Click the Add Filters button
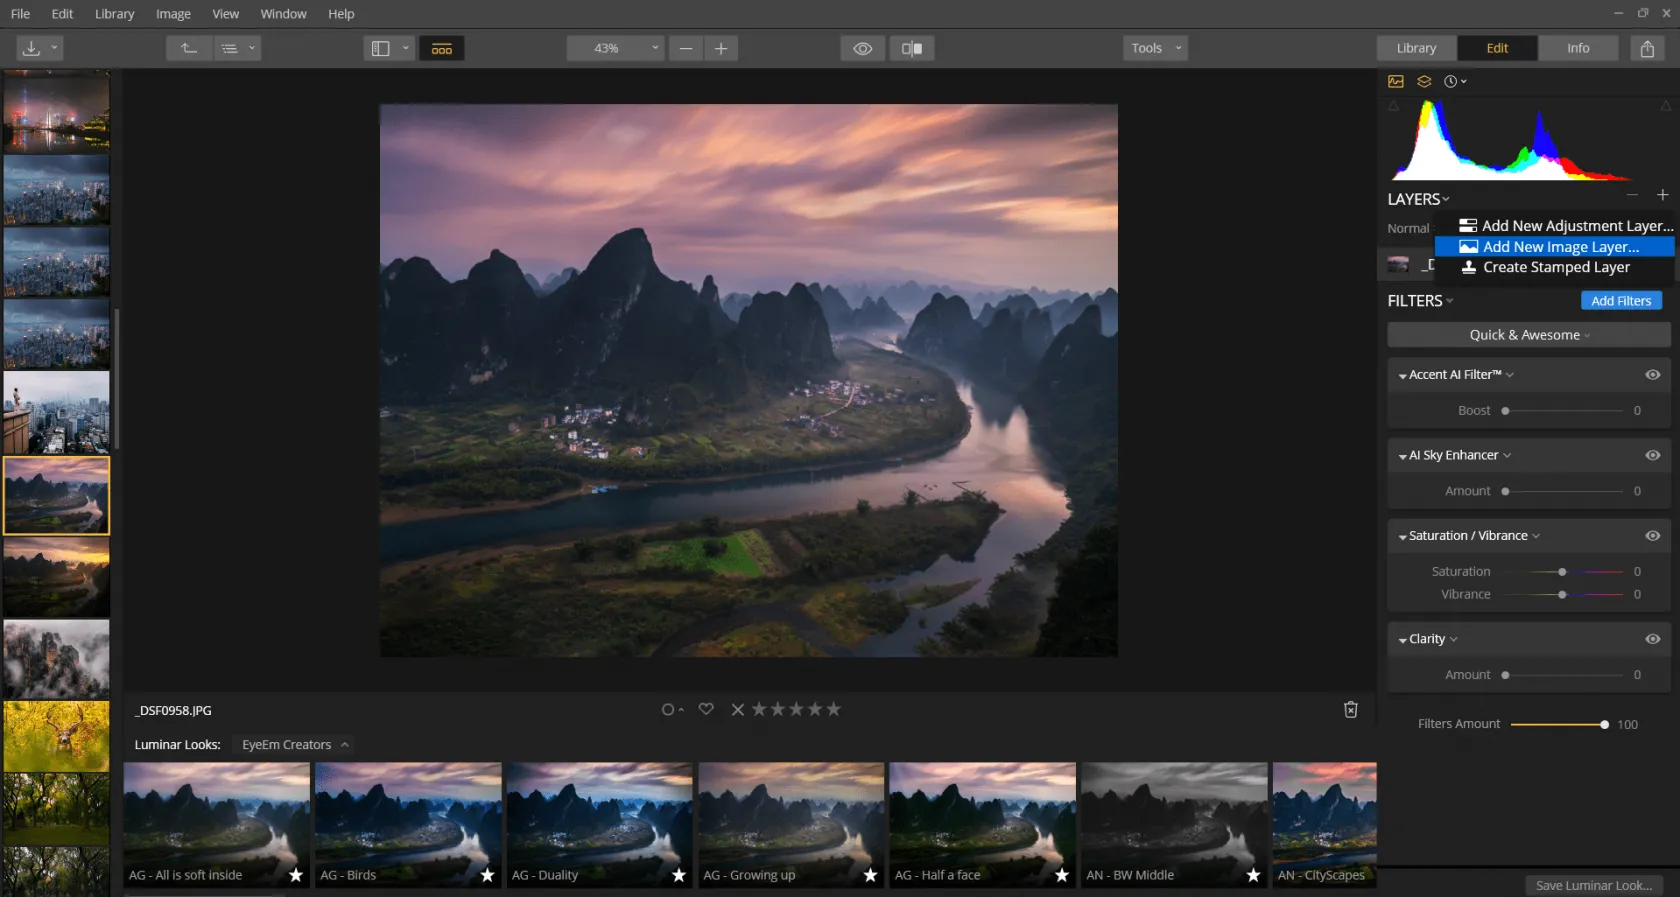This screenshot has width=1680, height=897. click(1620, 301)
